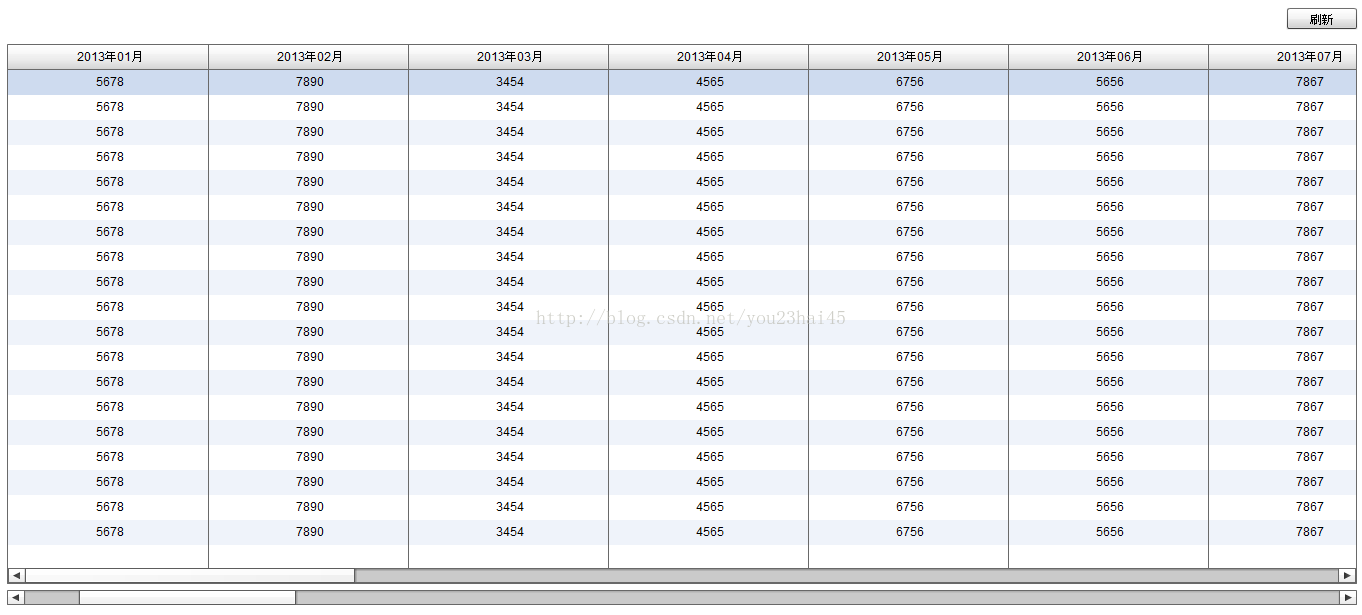Select the 2013年03月 column header

[509, 57]
